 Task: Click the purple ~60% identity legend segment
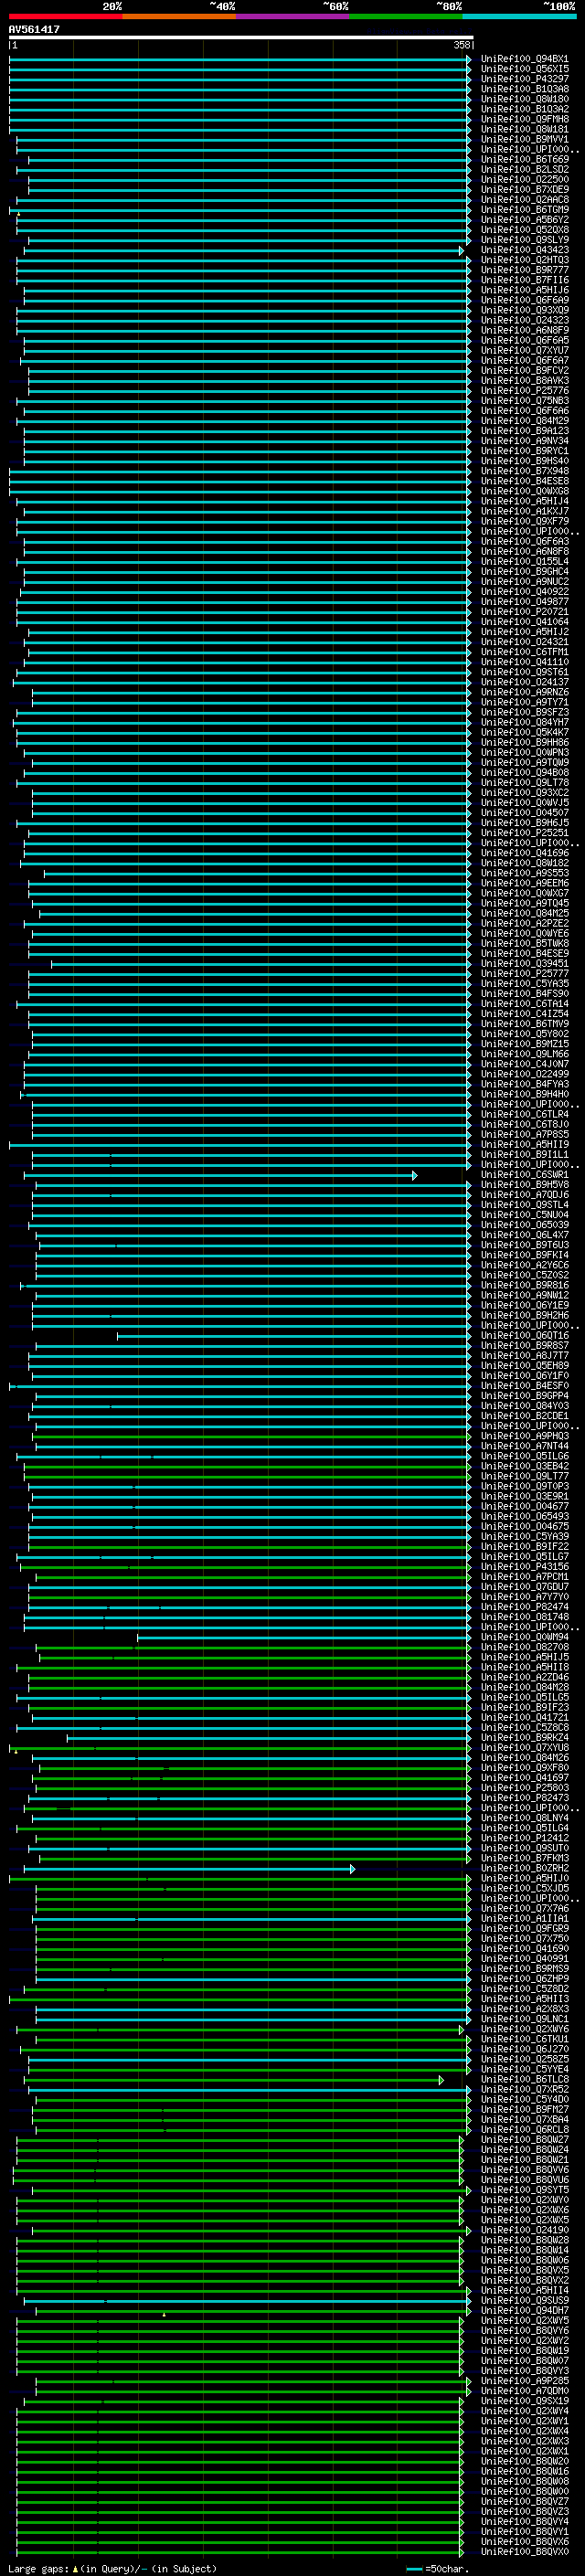[x=292, y=17]
